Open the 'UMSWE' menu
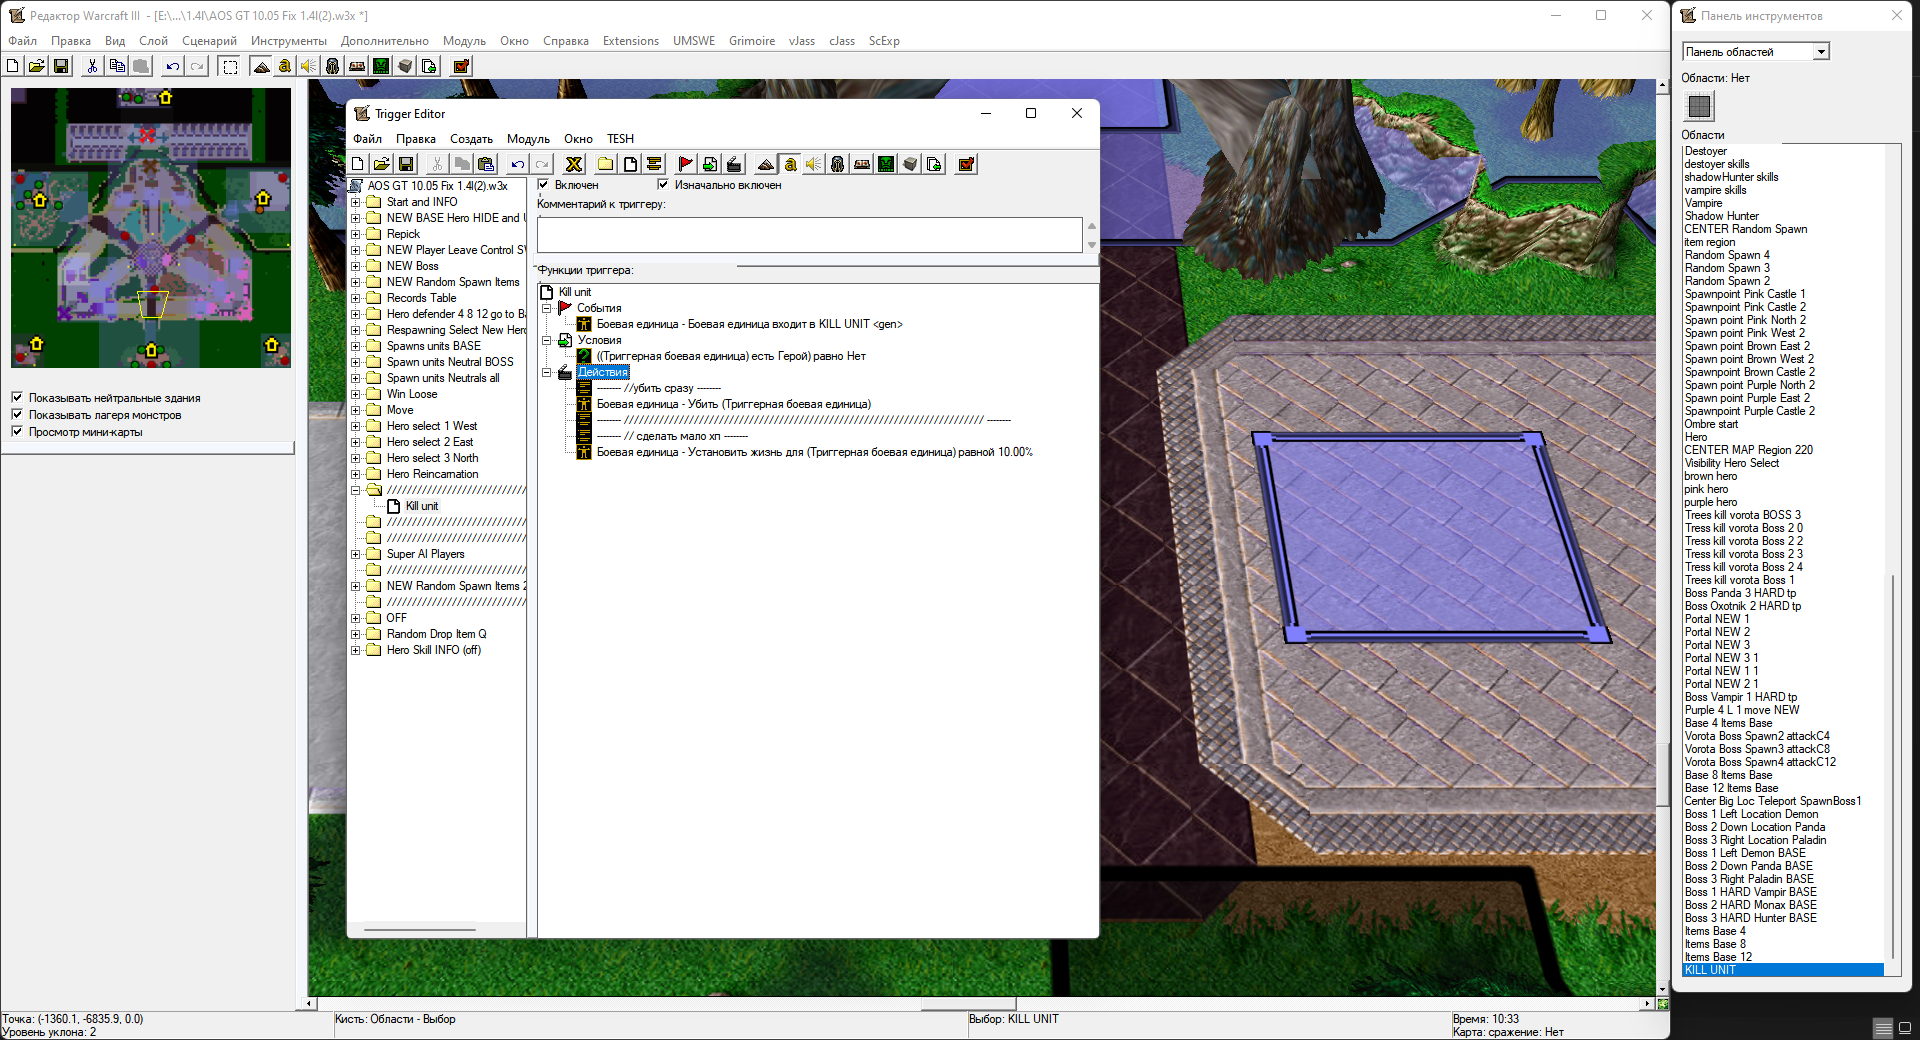Viewport: 1920px width, 1040px height. click(694, 41)
